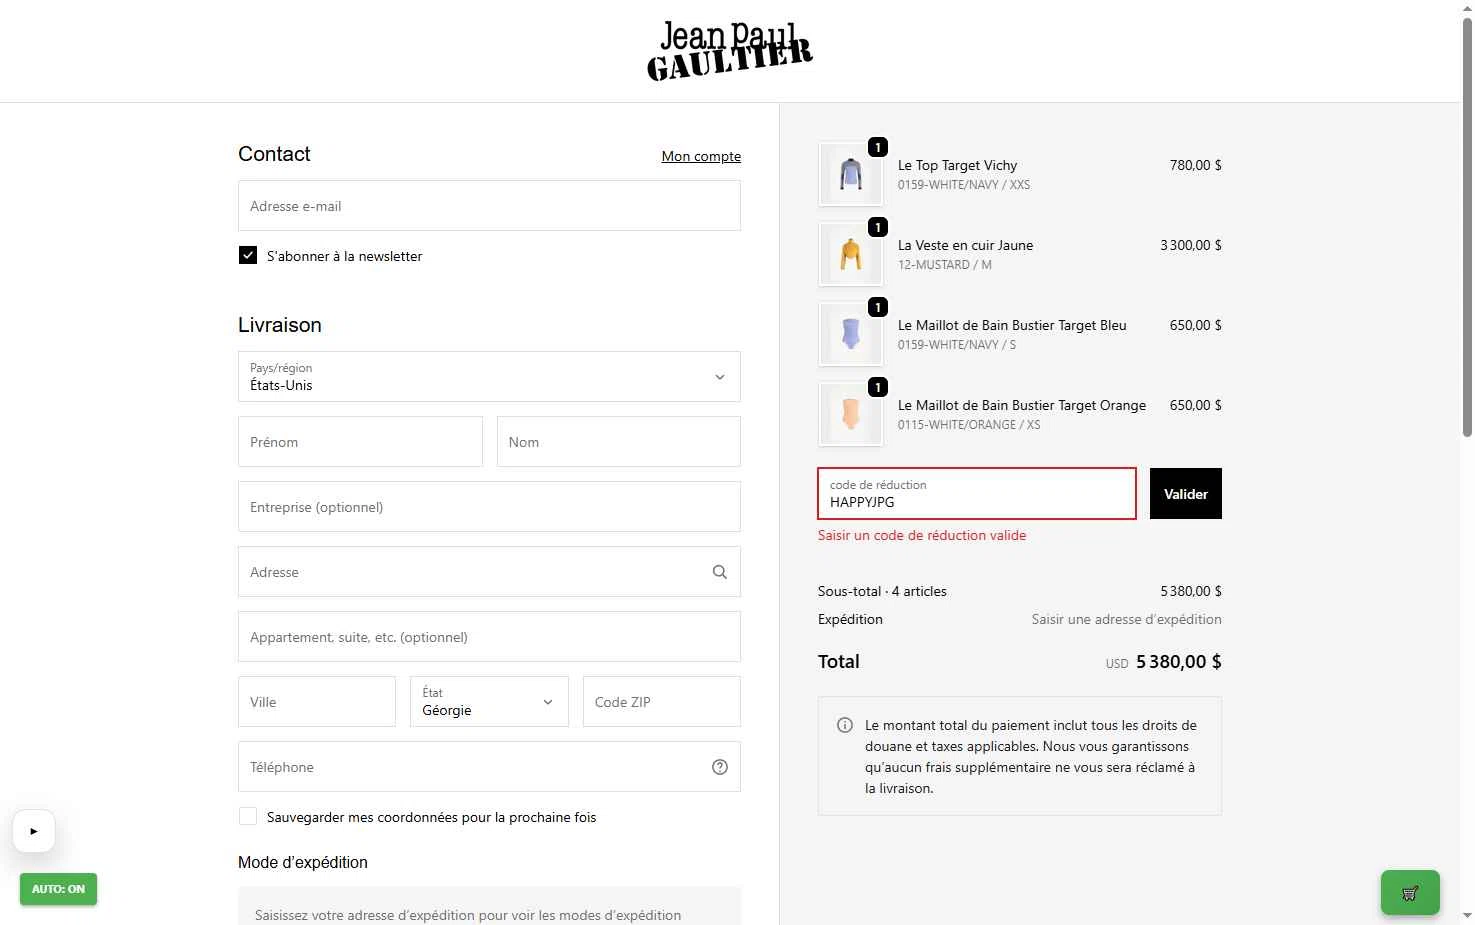Click Maillot de Bain Bustier Bleu thumbnail
Image resolution: width=1475 pixels, height=925 pixels.
[x=851, y=334]
